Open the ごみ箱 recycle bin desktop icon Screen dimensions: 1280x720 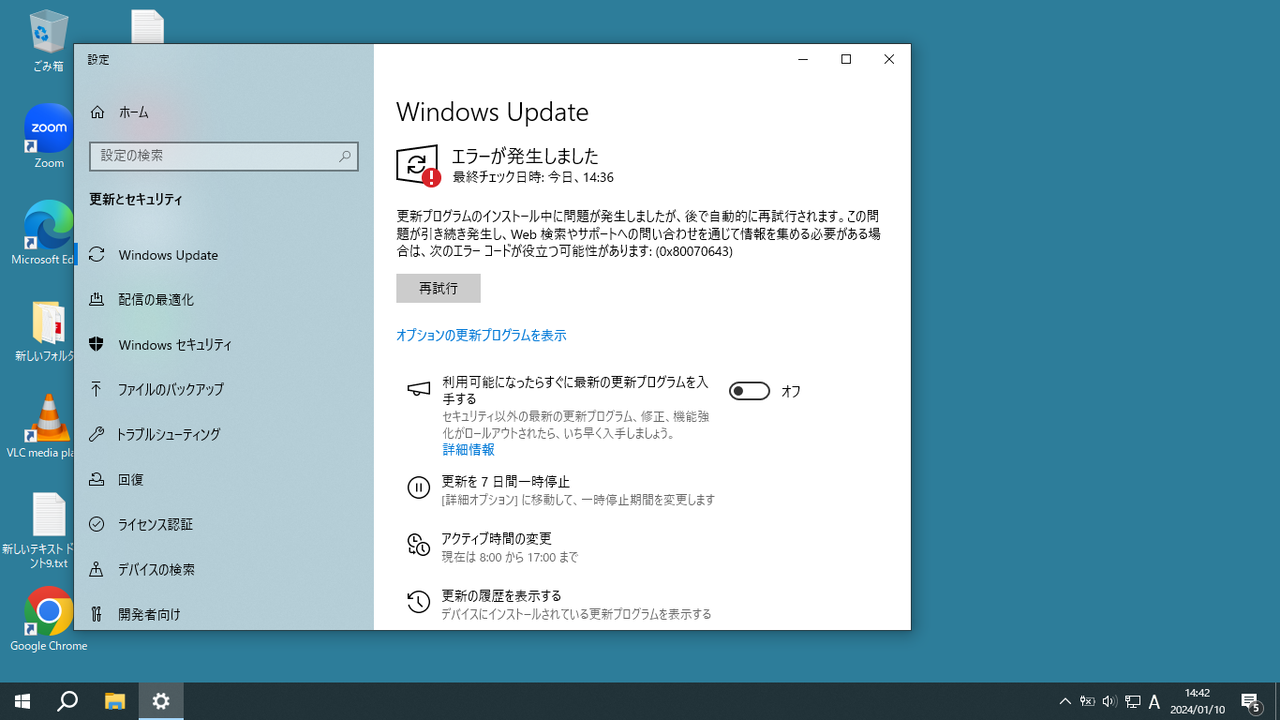[x=47, y=40]
